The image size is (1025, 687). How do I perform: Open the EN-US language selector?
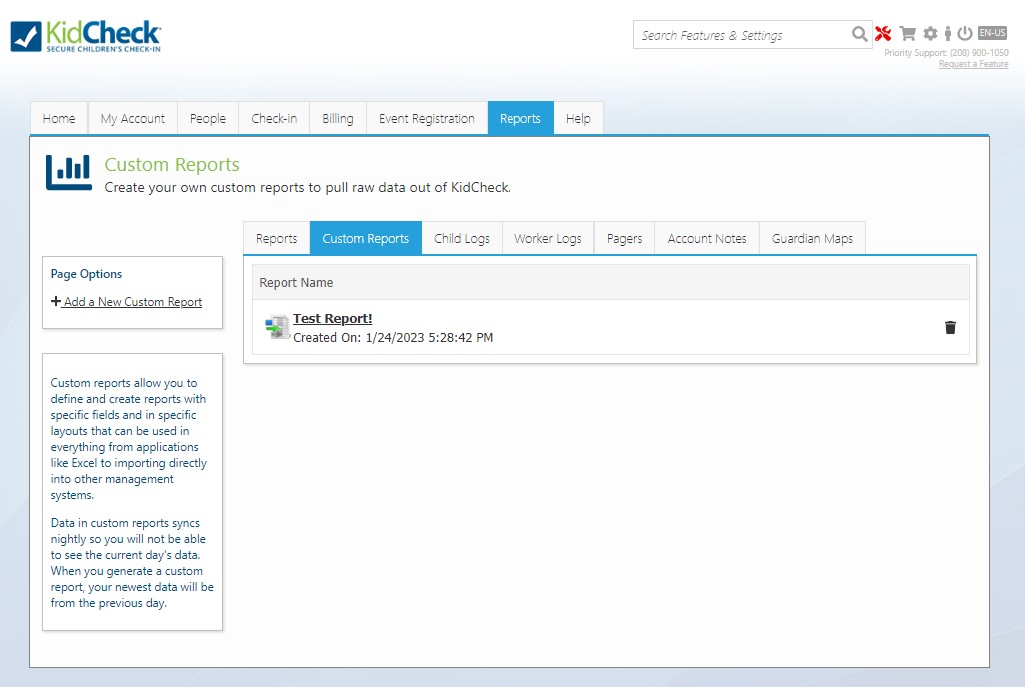click(x=992, y=33)
